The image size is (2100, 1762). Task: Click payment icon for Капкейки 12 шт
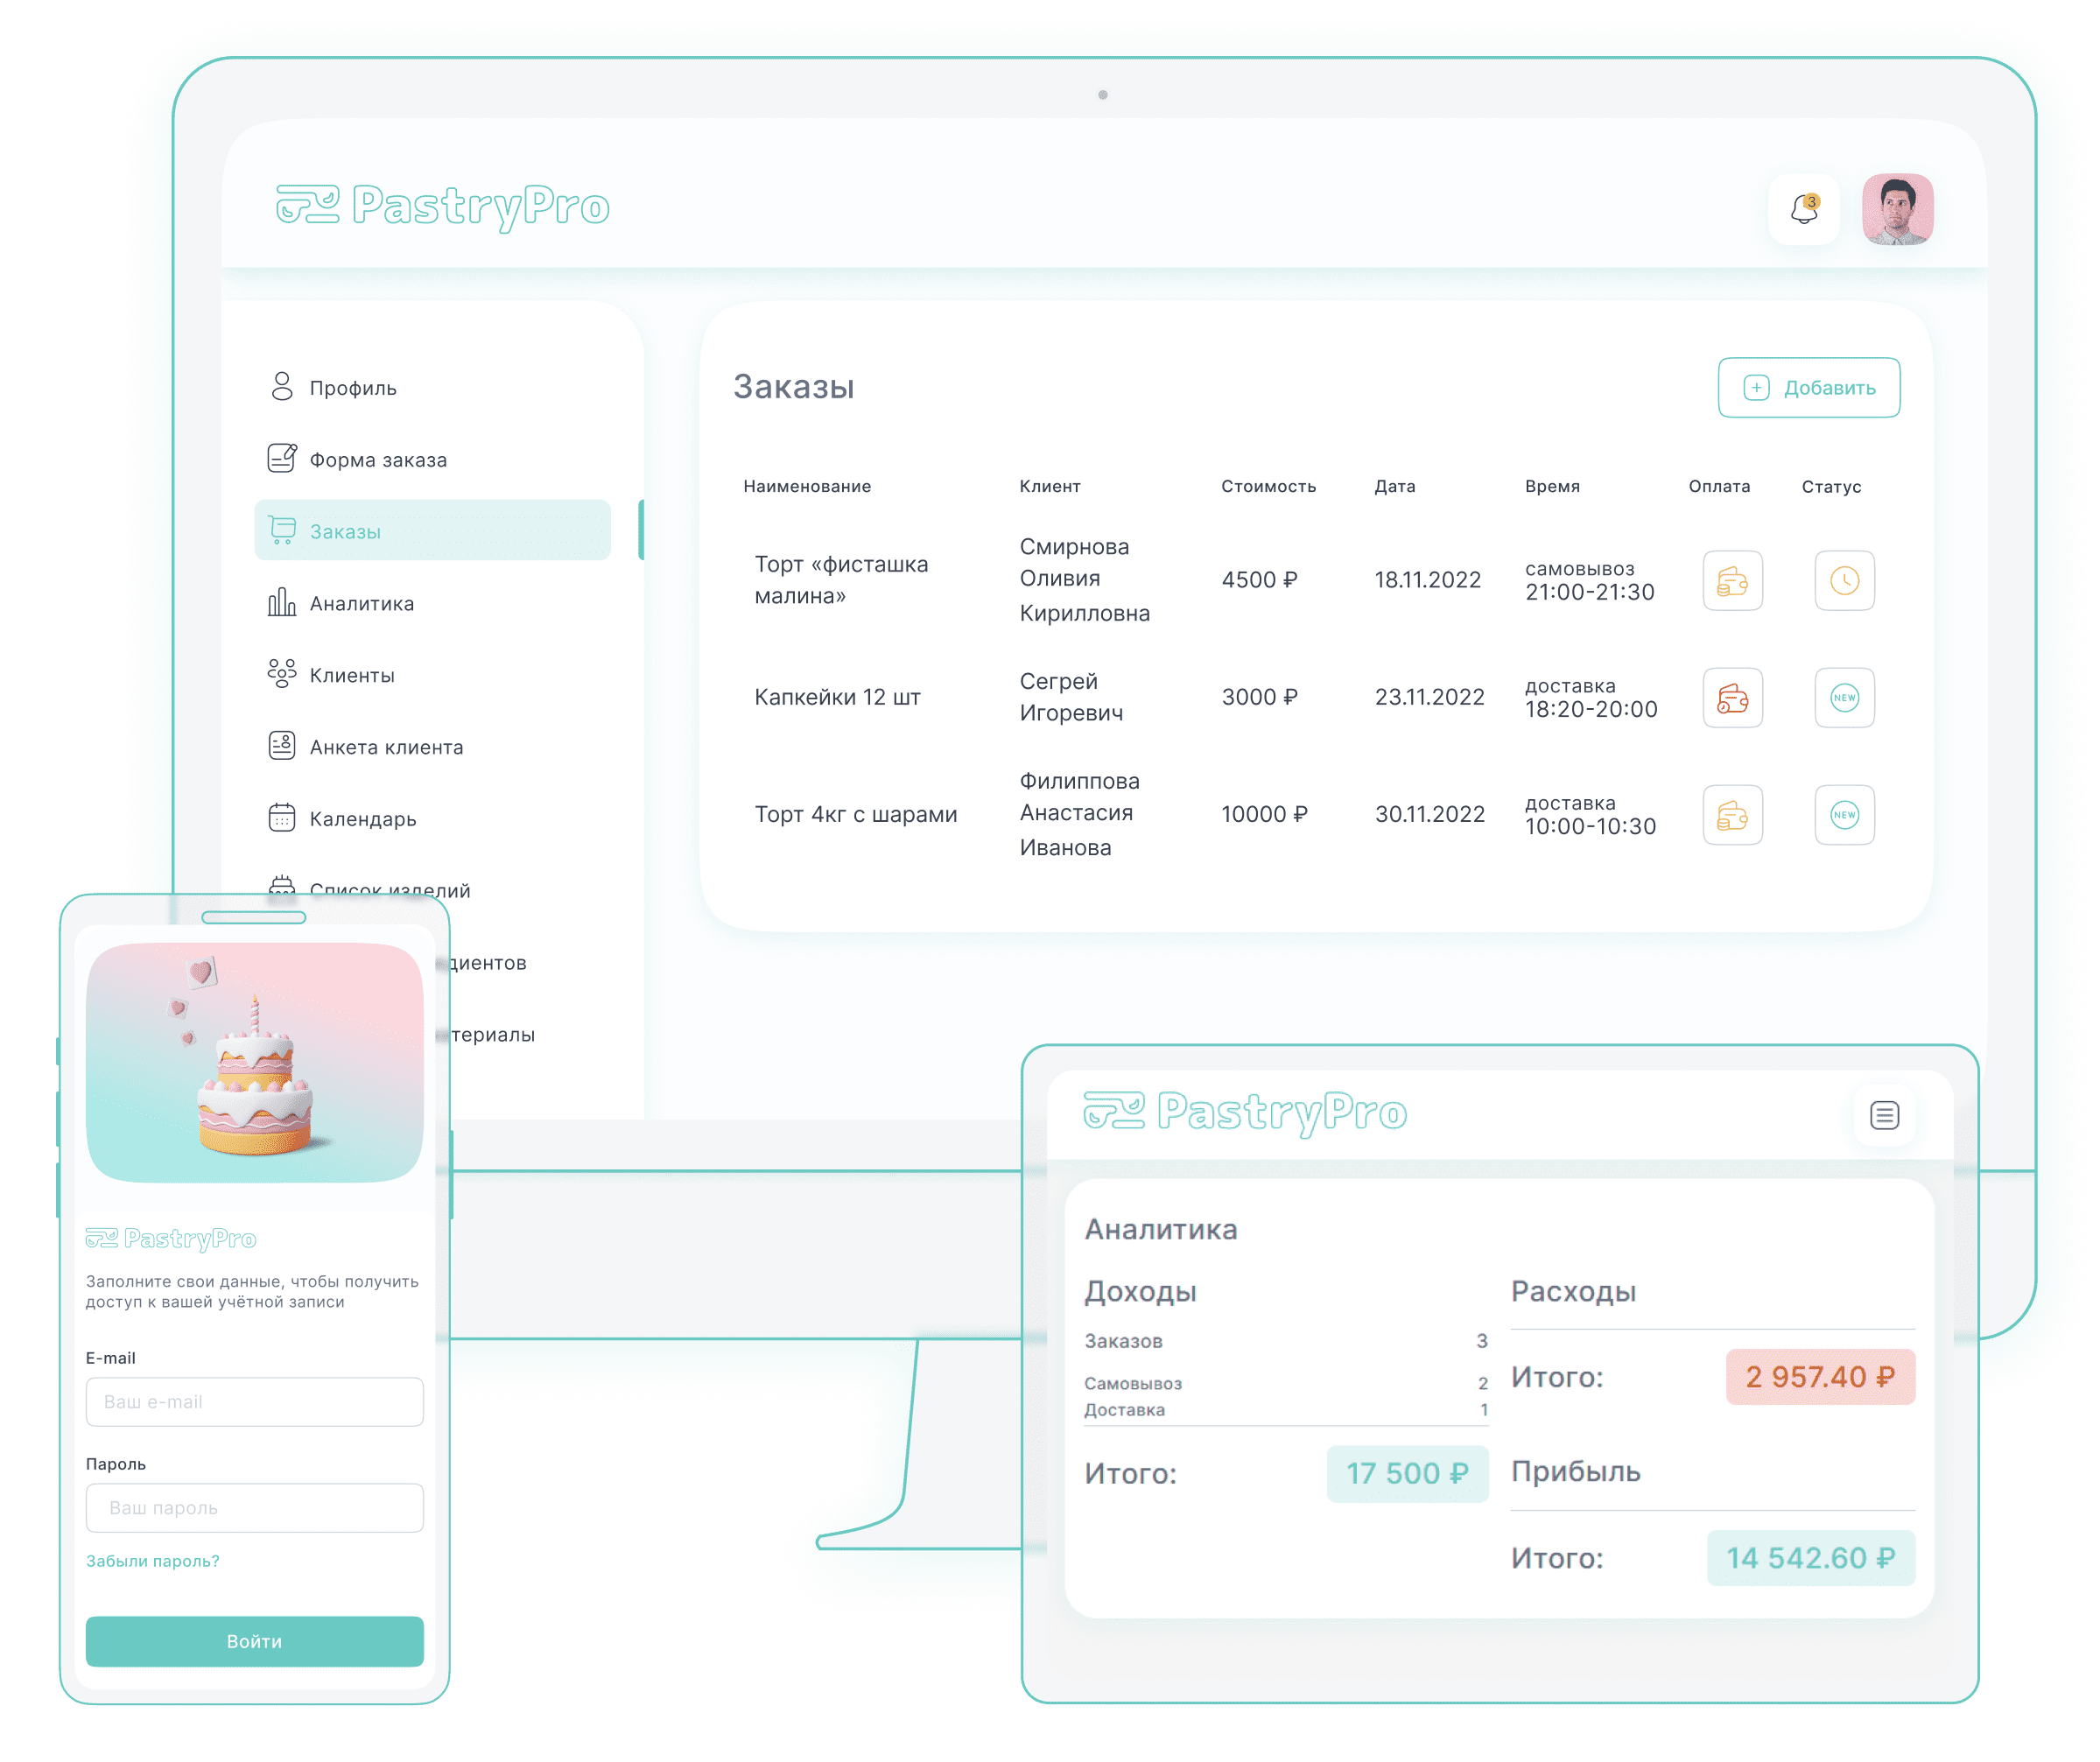tap(1732, 697)
